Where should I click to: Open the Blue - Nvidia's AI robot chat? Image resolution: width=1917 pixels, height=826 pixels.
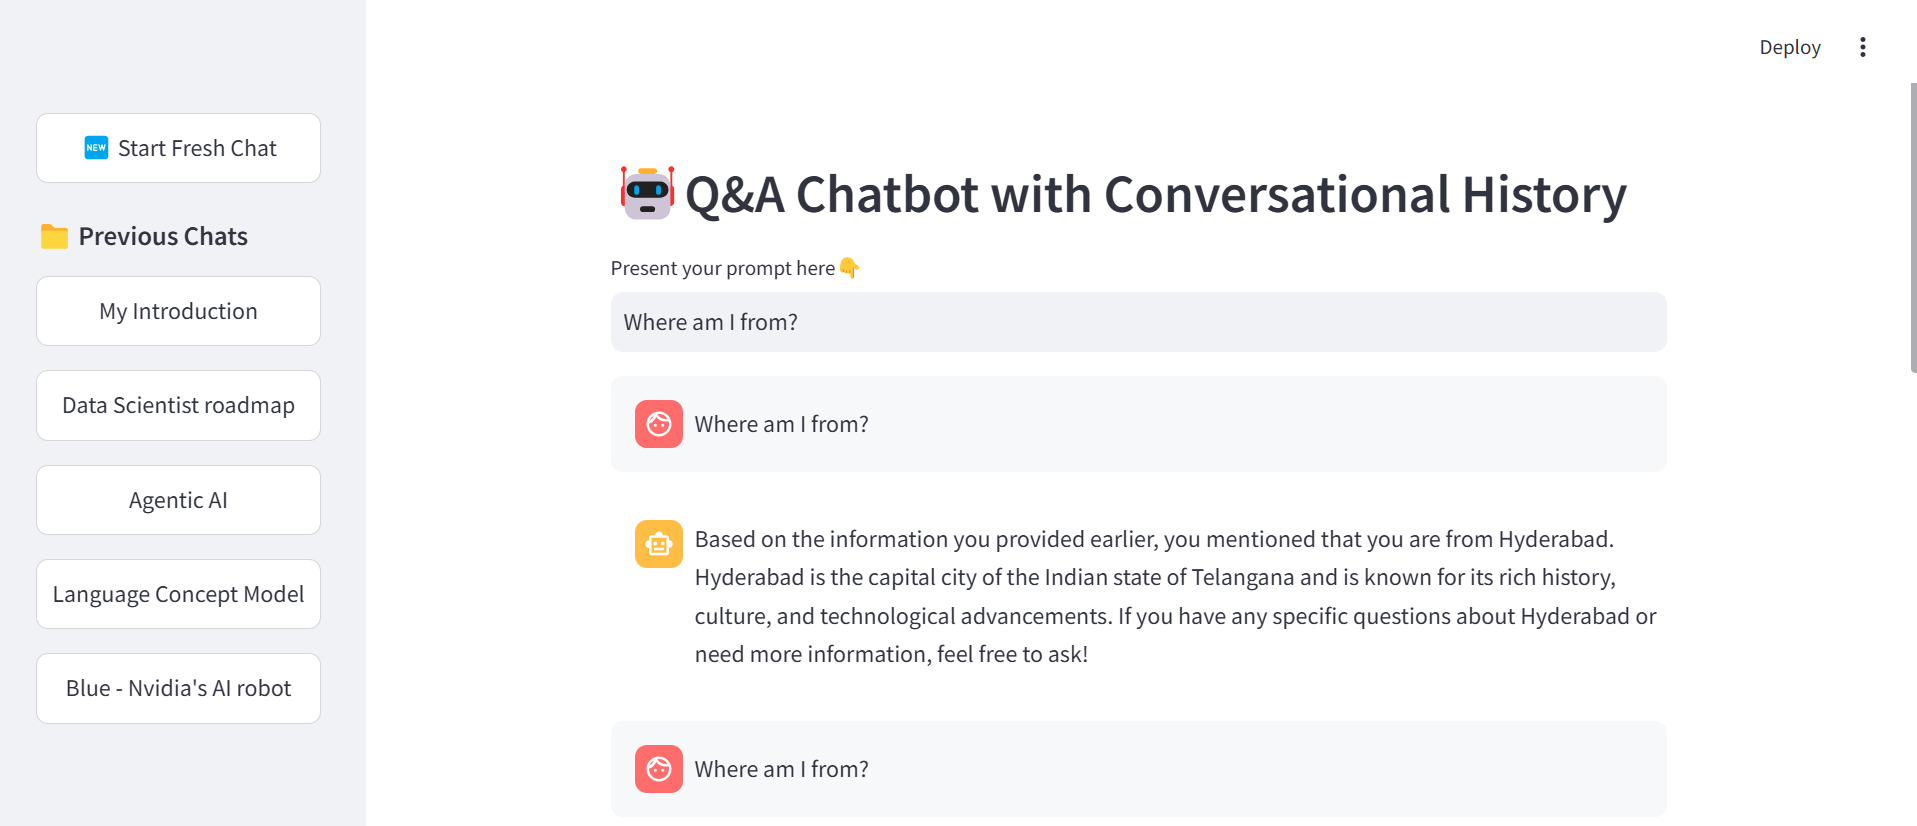pos(178,687)
